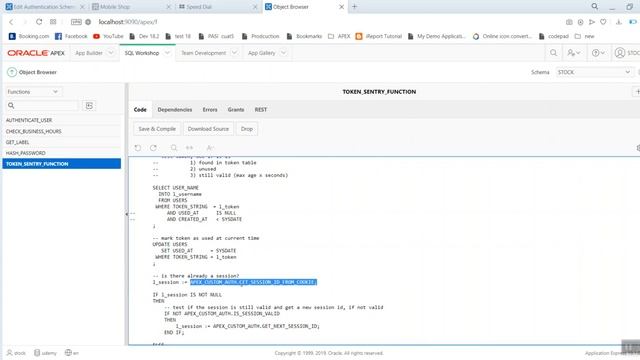Open the APEX bookmarks folder
The width and height of the screenshot is (640, 360).
(339, 36)
